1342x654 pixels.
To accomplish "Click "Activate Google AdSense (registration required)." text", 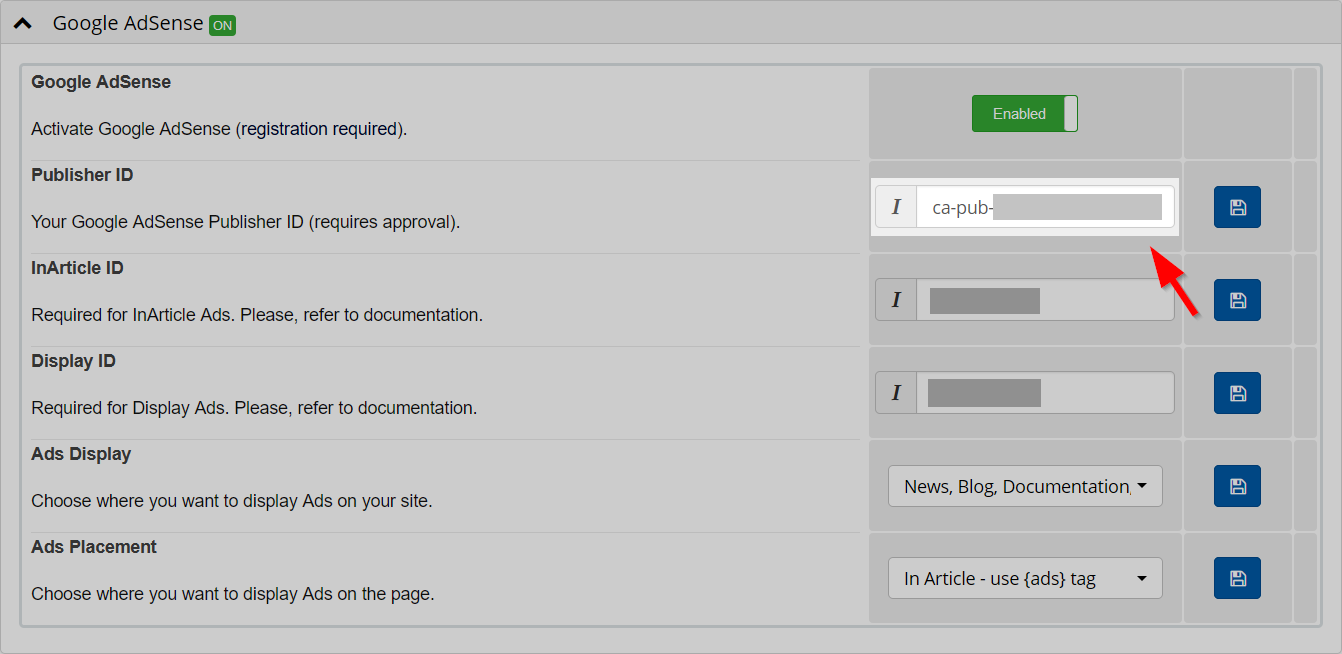I will click(x=219, y=129).
